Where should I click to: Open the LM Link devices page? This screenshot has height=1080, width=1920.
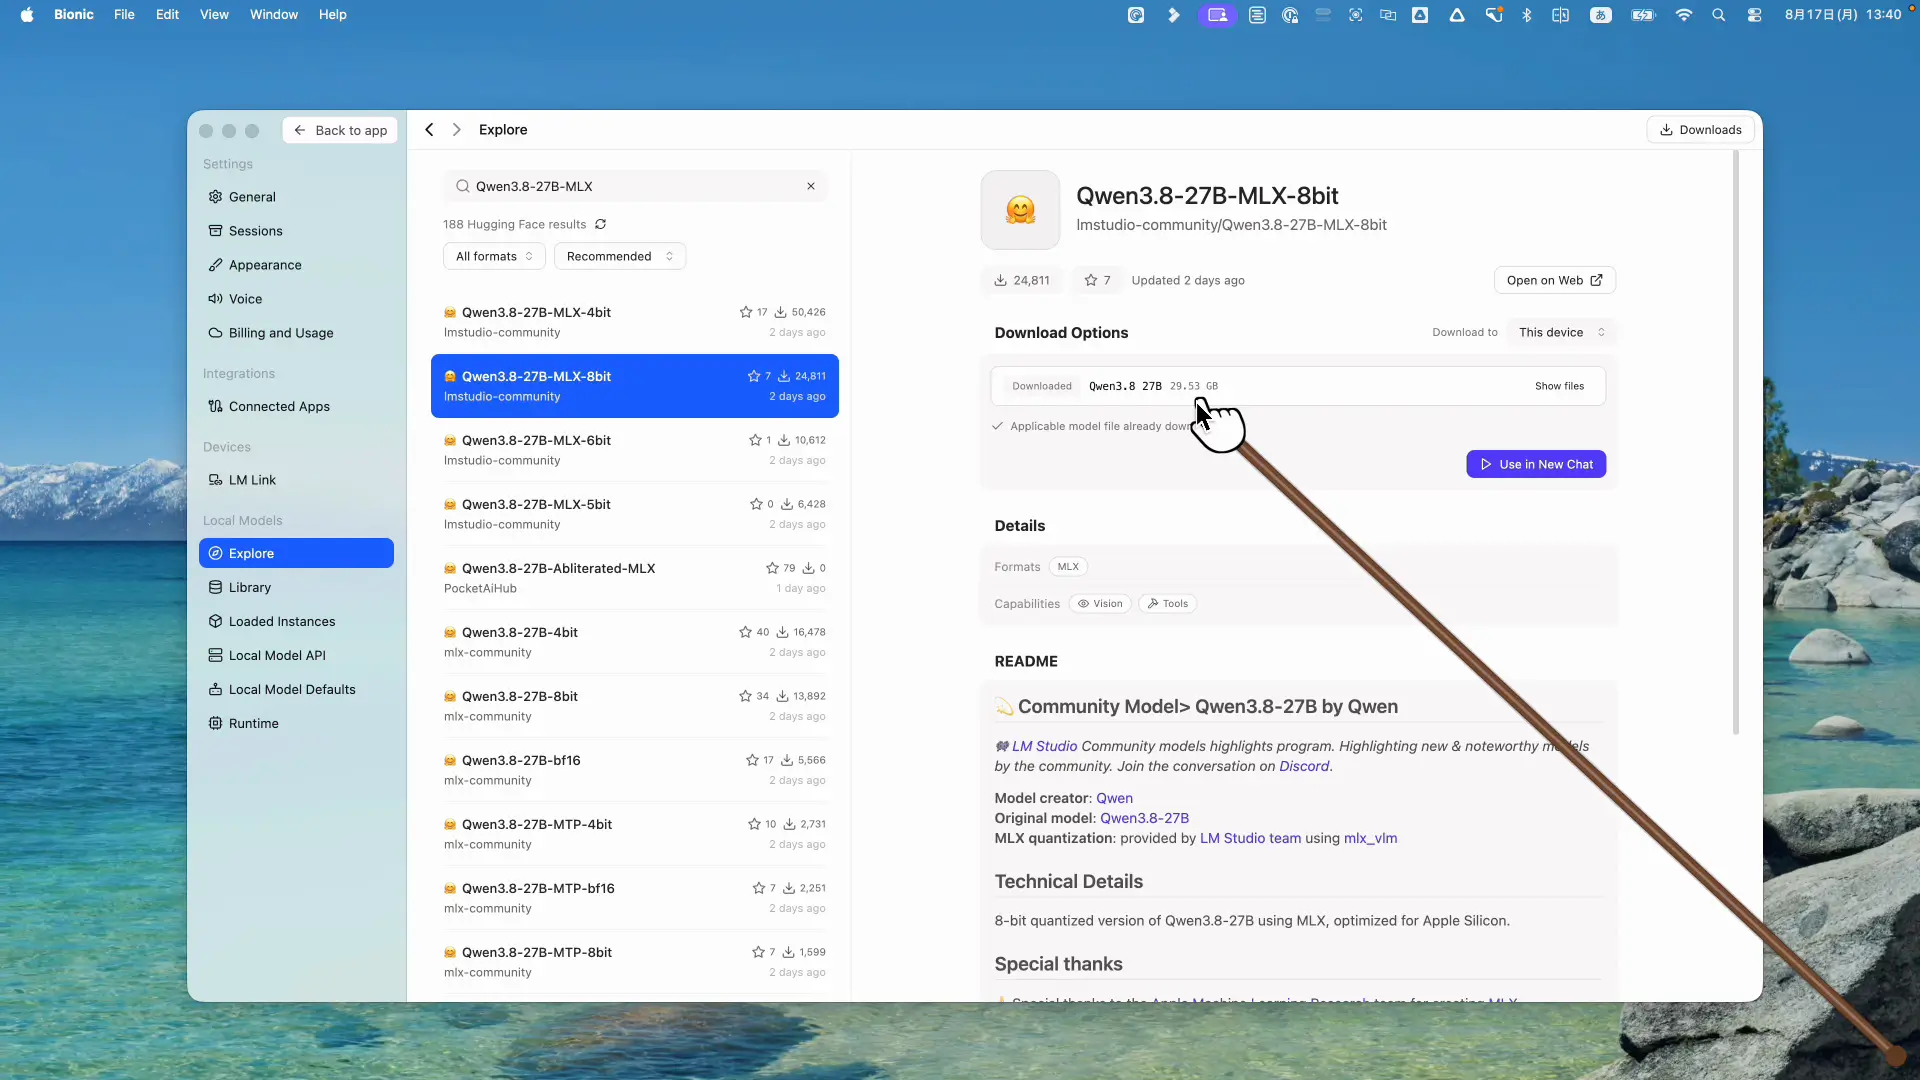click(x=296, y=480)
